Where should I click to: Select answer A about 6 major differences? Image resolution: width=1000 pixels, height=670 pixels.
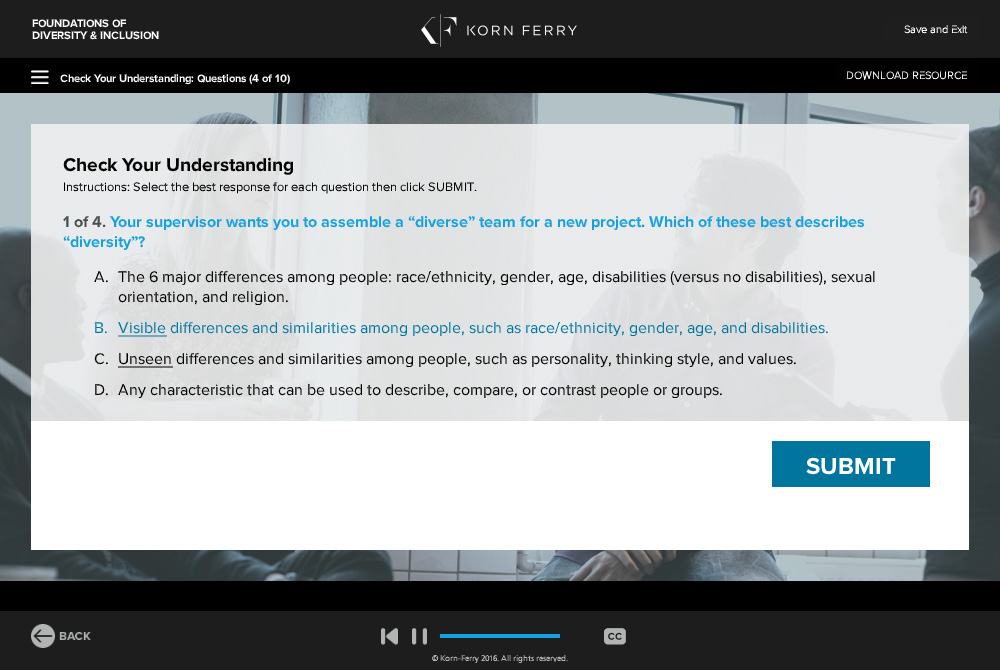[496, 287]
